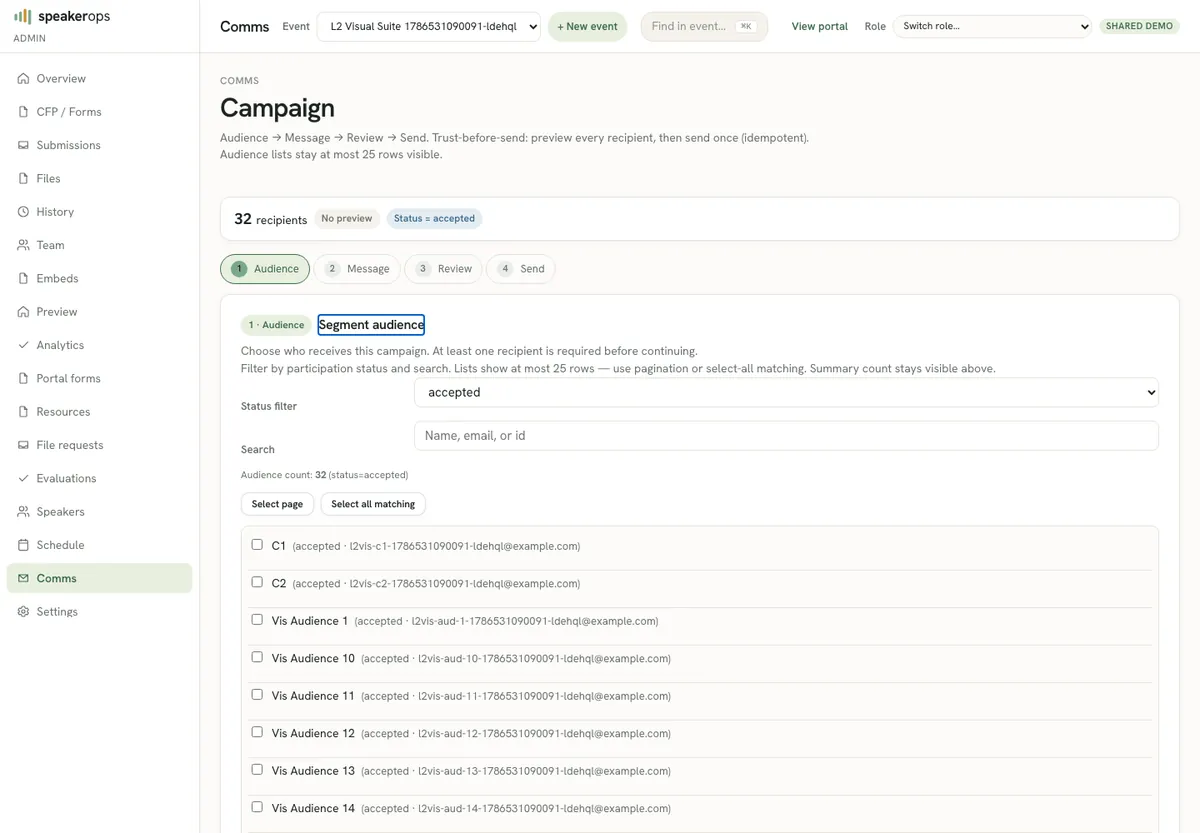Open Schedule in the sidebar
The width and height of the screenshot is (1200, 833).
(x=99, y=545)
